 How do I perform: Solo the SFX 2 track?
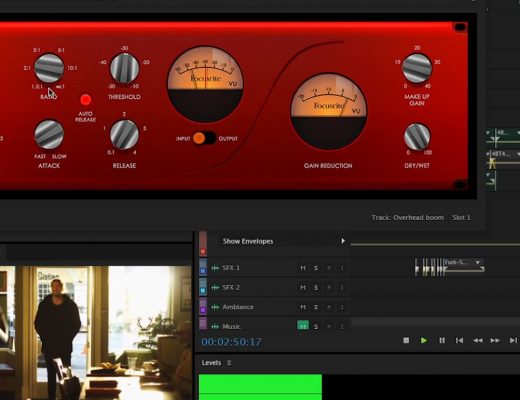(x=316, y=288)
